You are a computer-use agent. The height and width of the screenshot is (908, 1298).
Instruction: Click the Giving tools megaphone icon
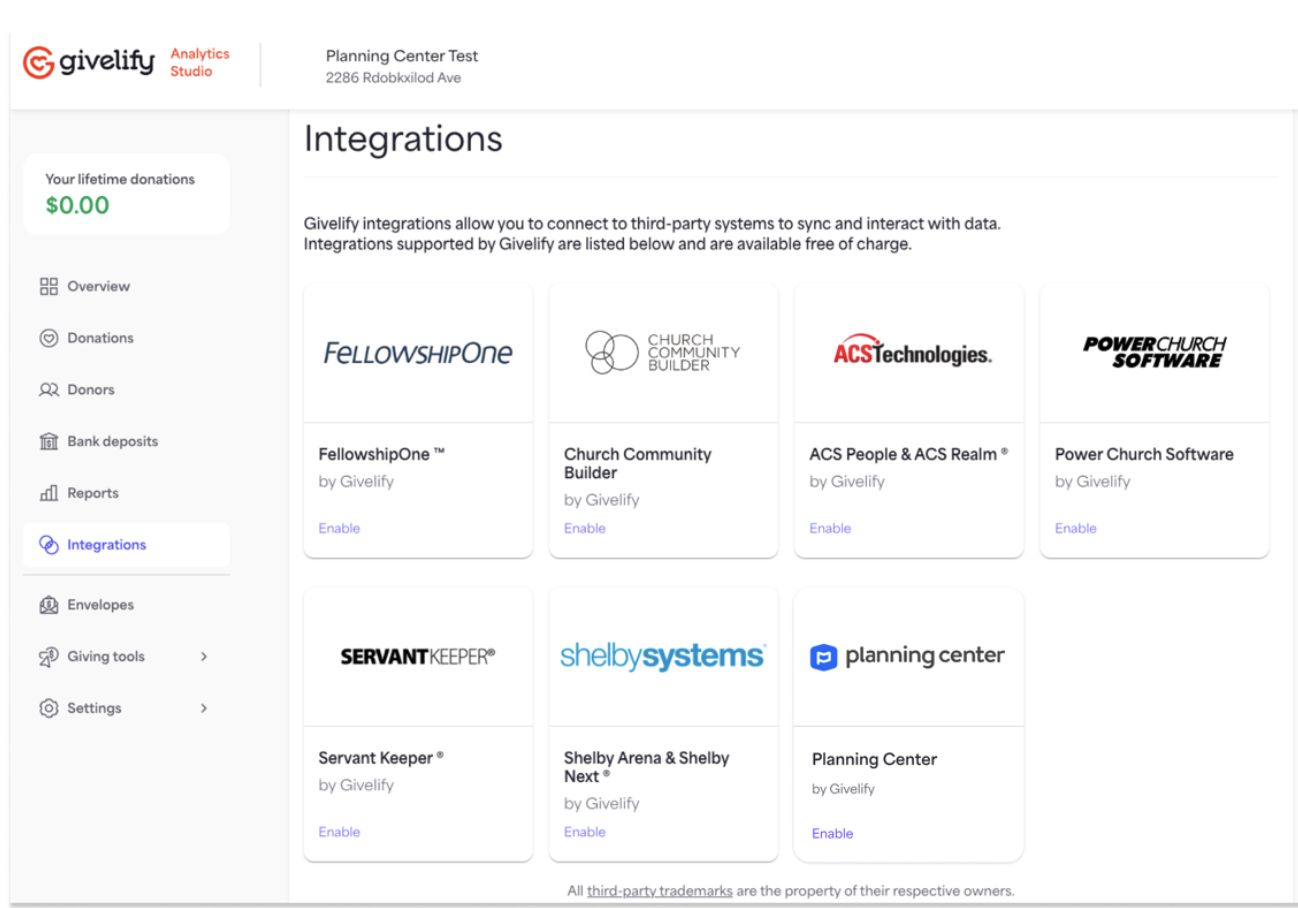click(49, 657)
